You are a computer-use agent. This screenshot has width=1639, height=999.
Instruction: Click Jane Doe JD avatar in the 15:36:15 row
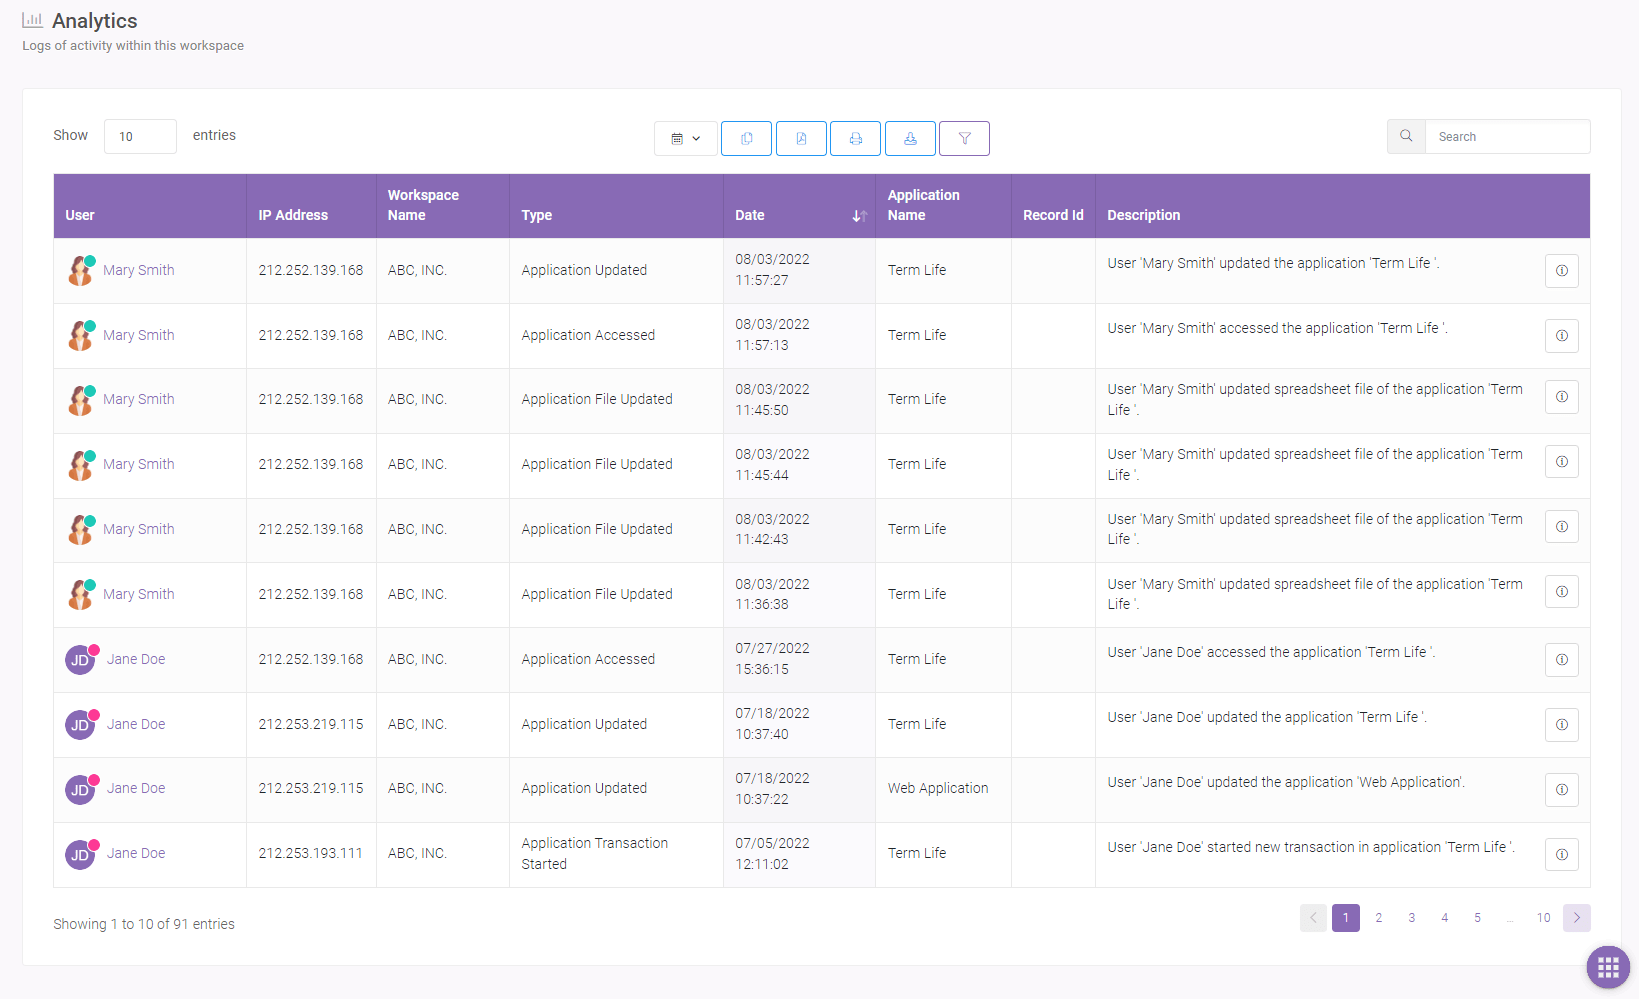(80, 660)
